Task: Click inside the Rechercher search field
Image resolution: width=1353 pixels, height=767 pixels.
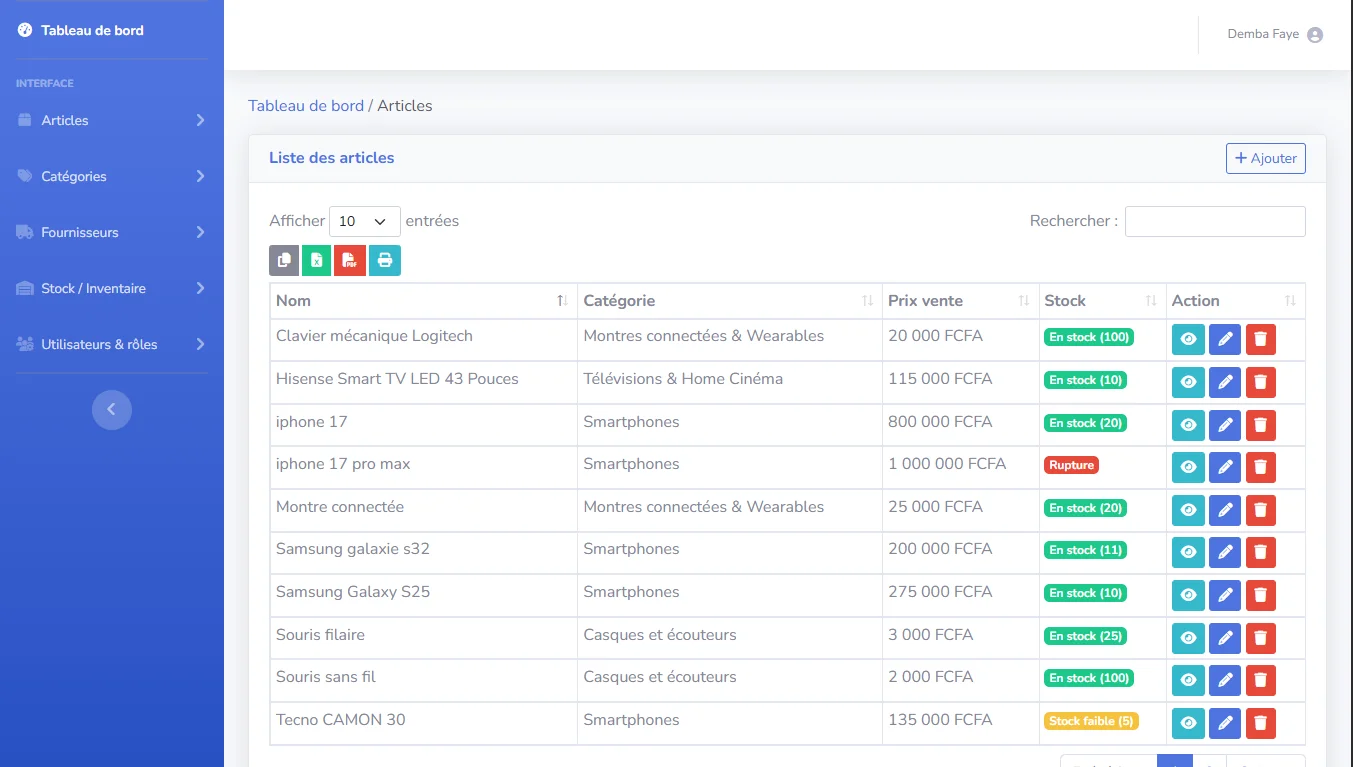Action: pyautogui.click(x=1214, y=221)
